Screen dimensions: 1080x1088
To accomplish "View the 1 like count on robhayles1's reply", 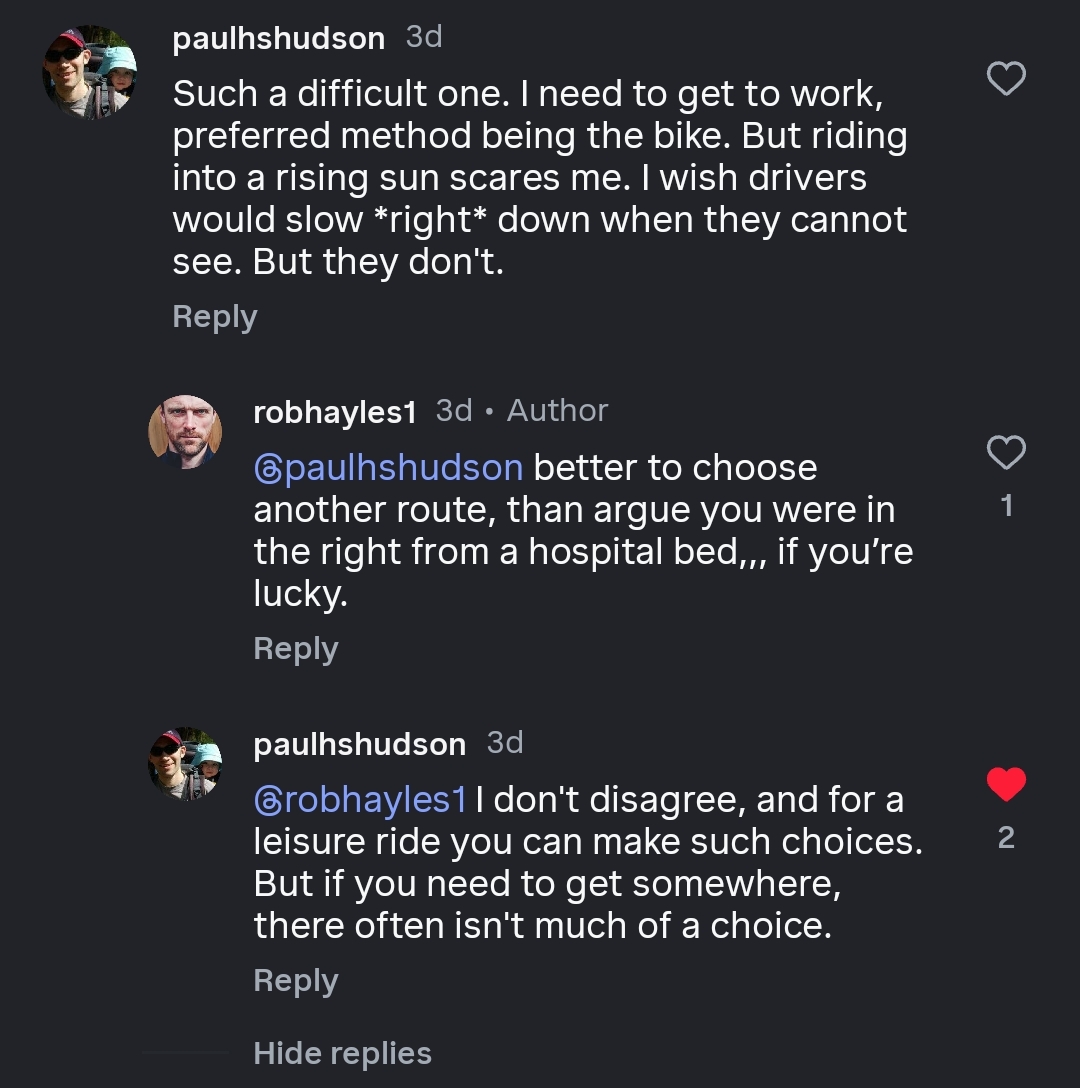I will click(1006, 506).
